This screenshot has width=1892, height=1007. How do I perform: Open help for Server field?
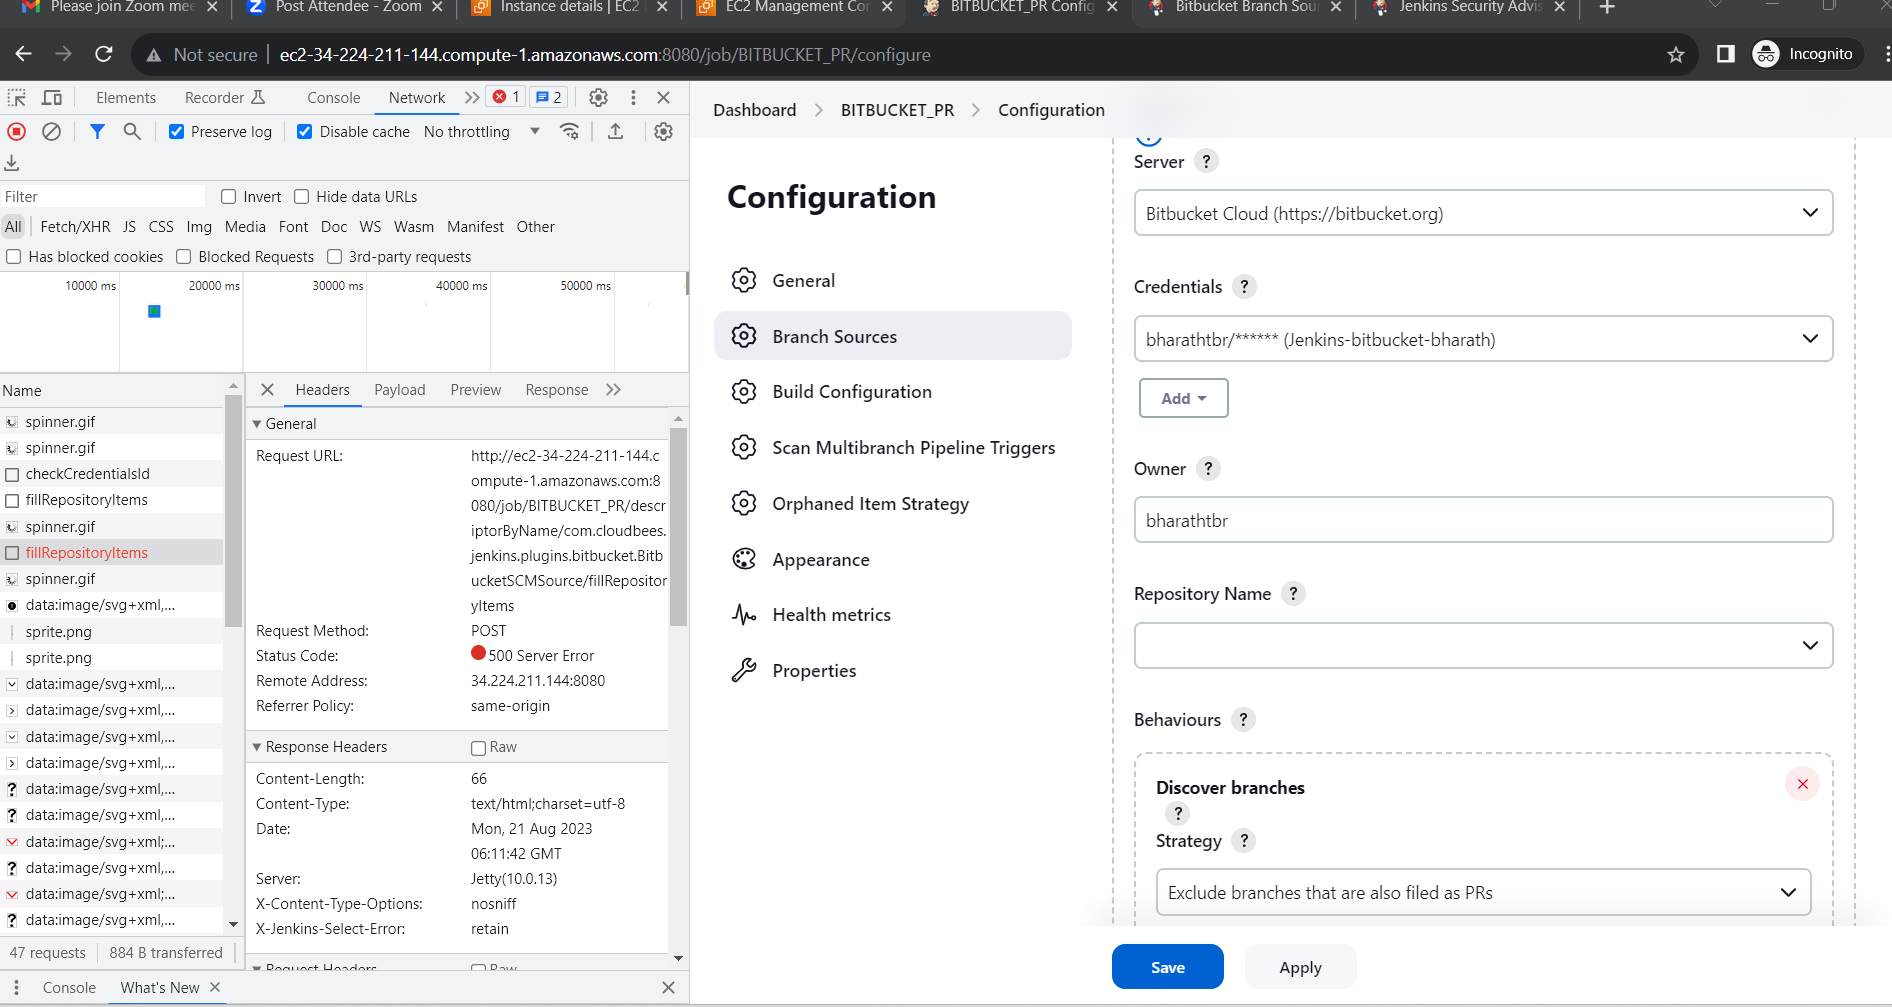point(1207,161)
